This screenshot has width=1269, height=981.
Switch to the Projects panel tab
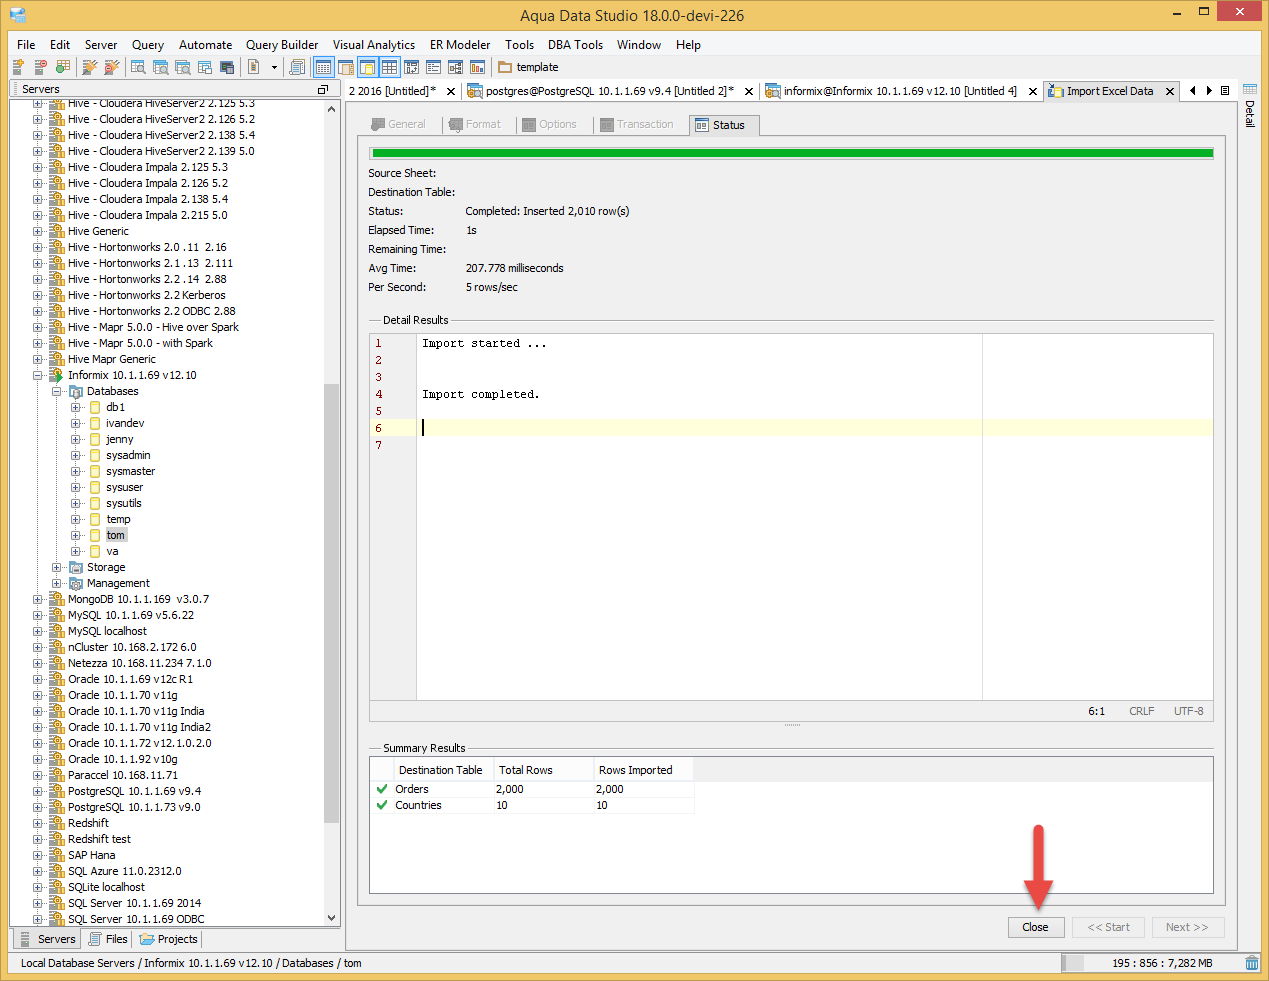pyautogui.click(x=168, y=939)
